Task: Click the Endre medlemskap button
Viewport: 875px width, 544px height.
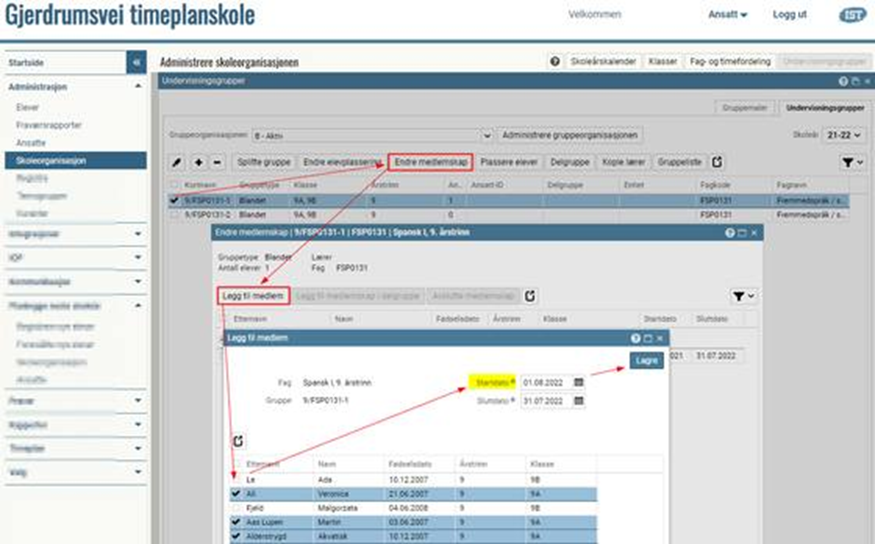Action: click(x=430, y=162)
